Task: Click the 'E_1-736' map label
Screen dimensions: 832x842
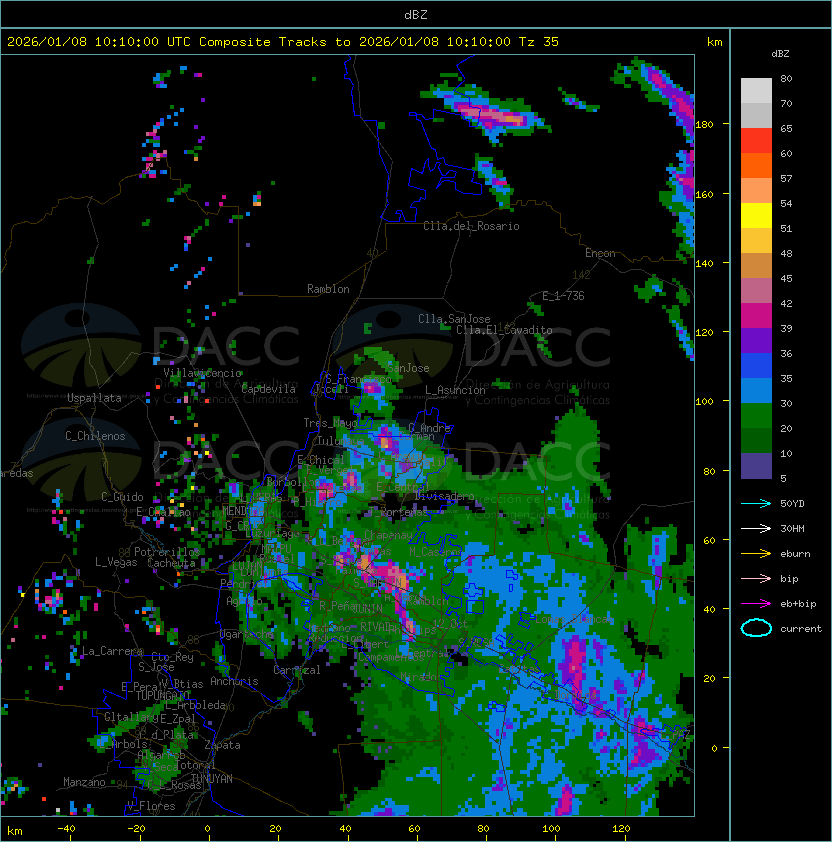Action: click(x=563, y=296)
